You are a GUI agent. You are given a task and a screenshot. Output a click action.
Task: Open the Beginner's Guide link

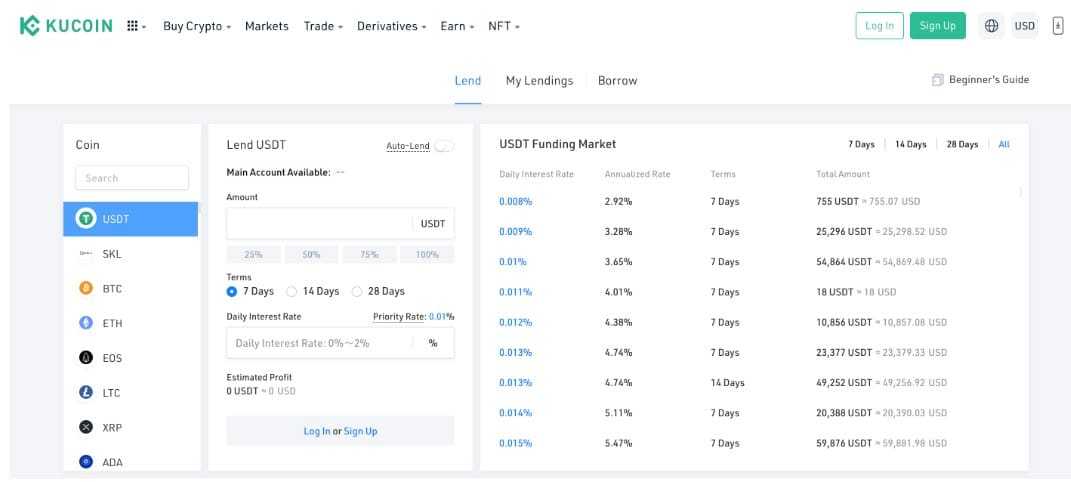click(988, 80)
